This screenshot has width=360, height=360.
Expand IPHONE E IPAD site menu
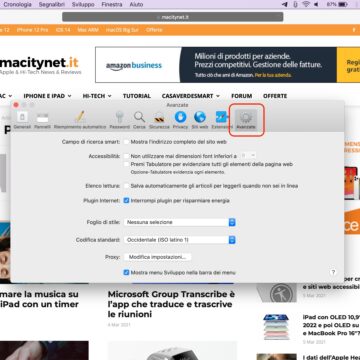[x=47, y=96]
